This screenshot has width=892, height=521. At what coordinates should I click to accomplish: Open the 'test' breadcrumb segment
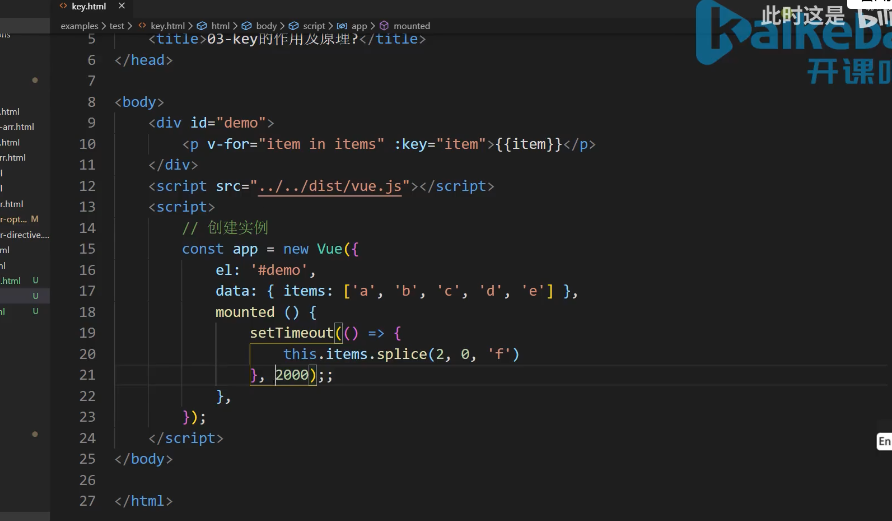pos(117,26)
